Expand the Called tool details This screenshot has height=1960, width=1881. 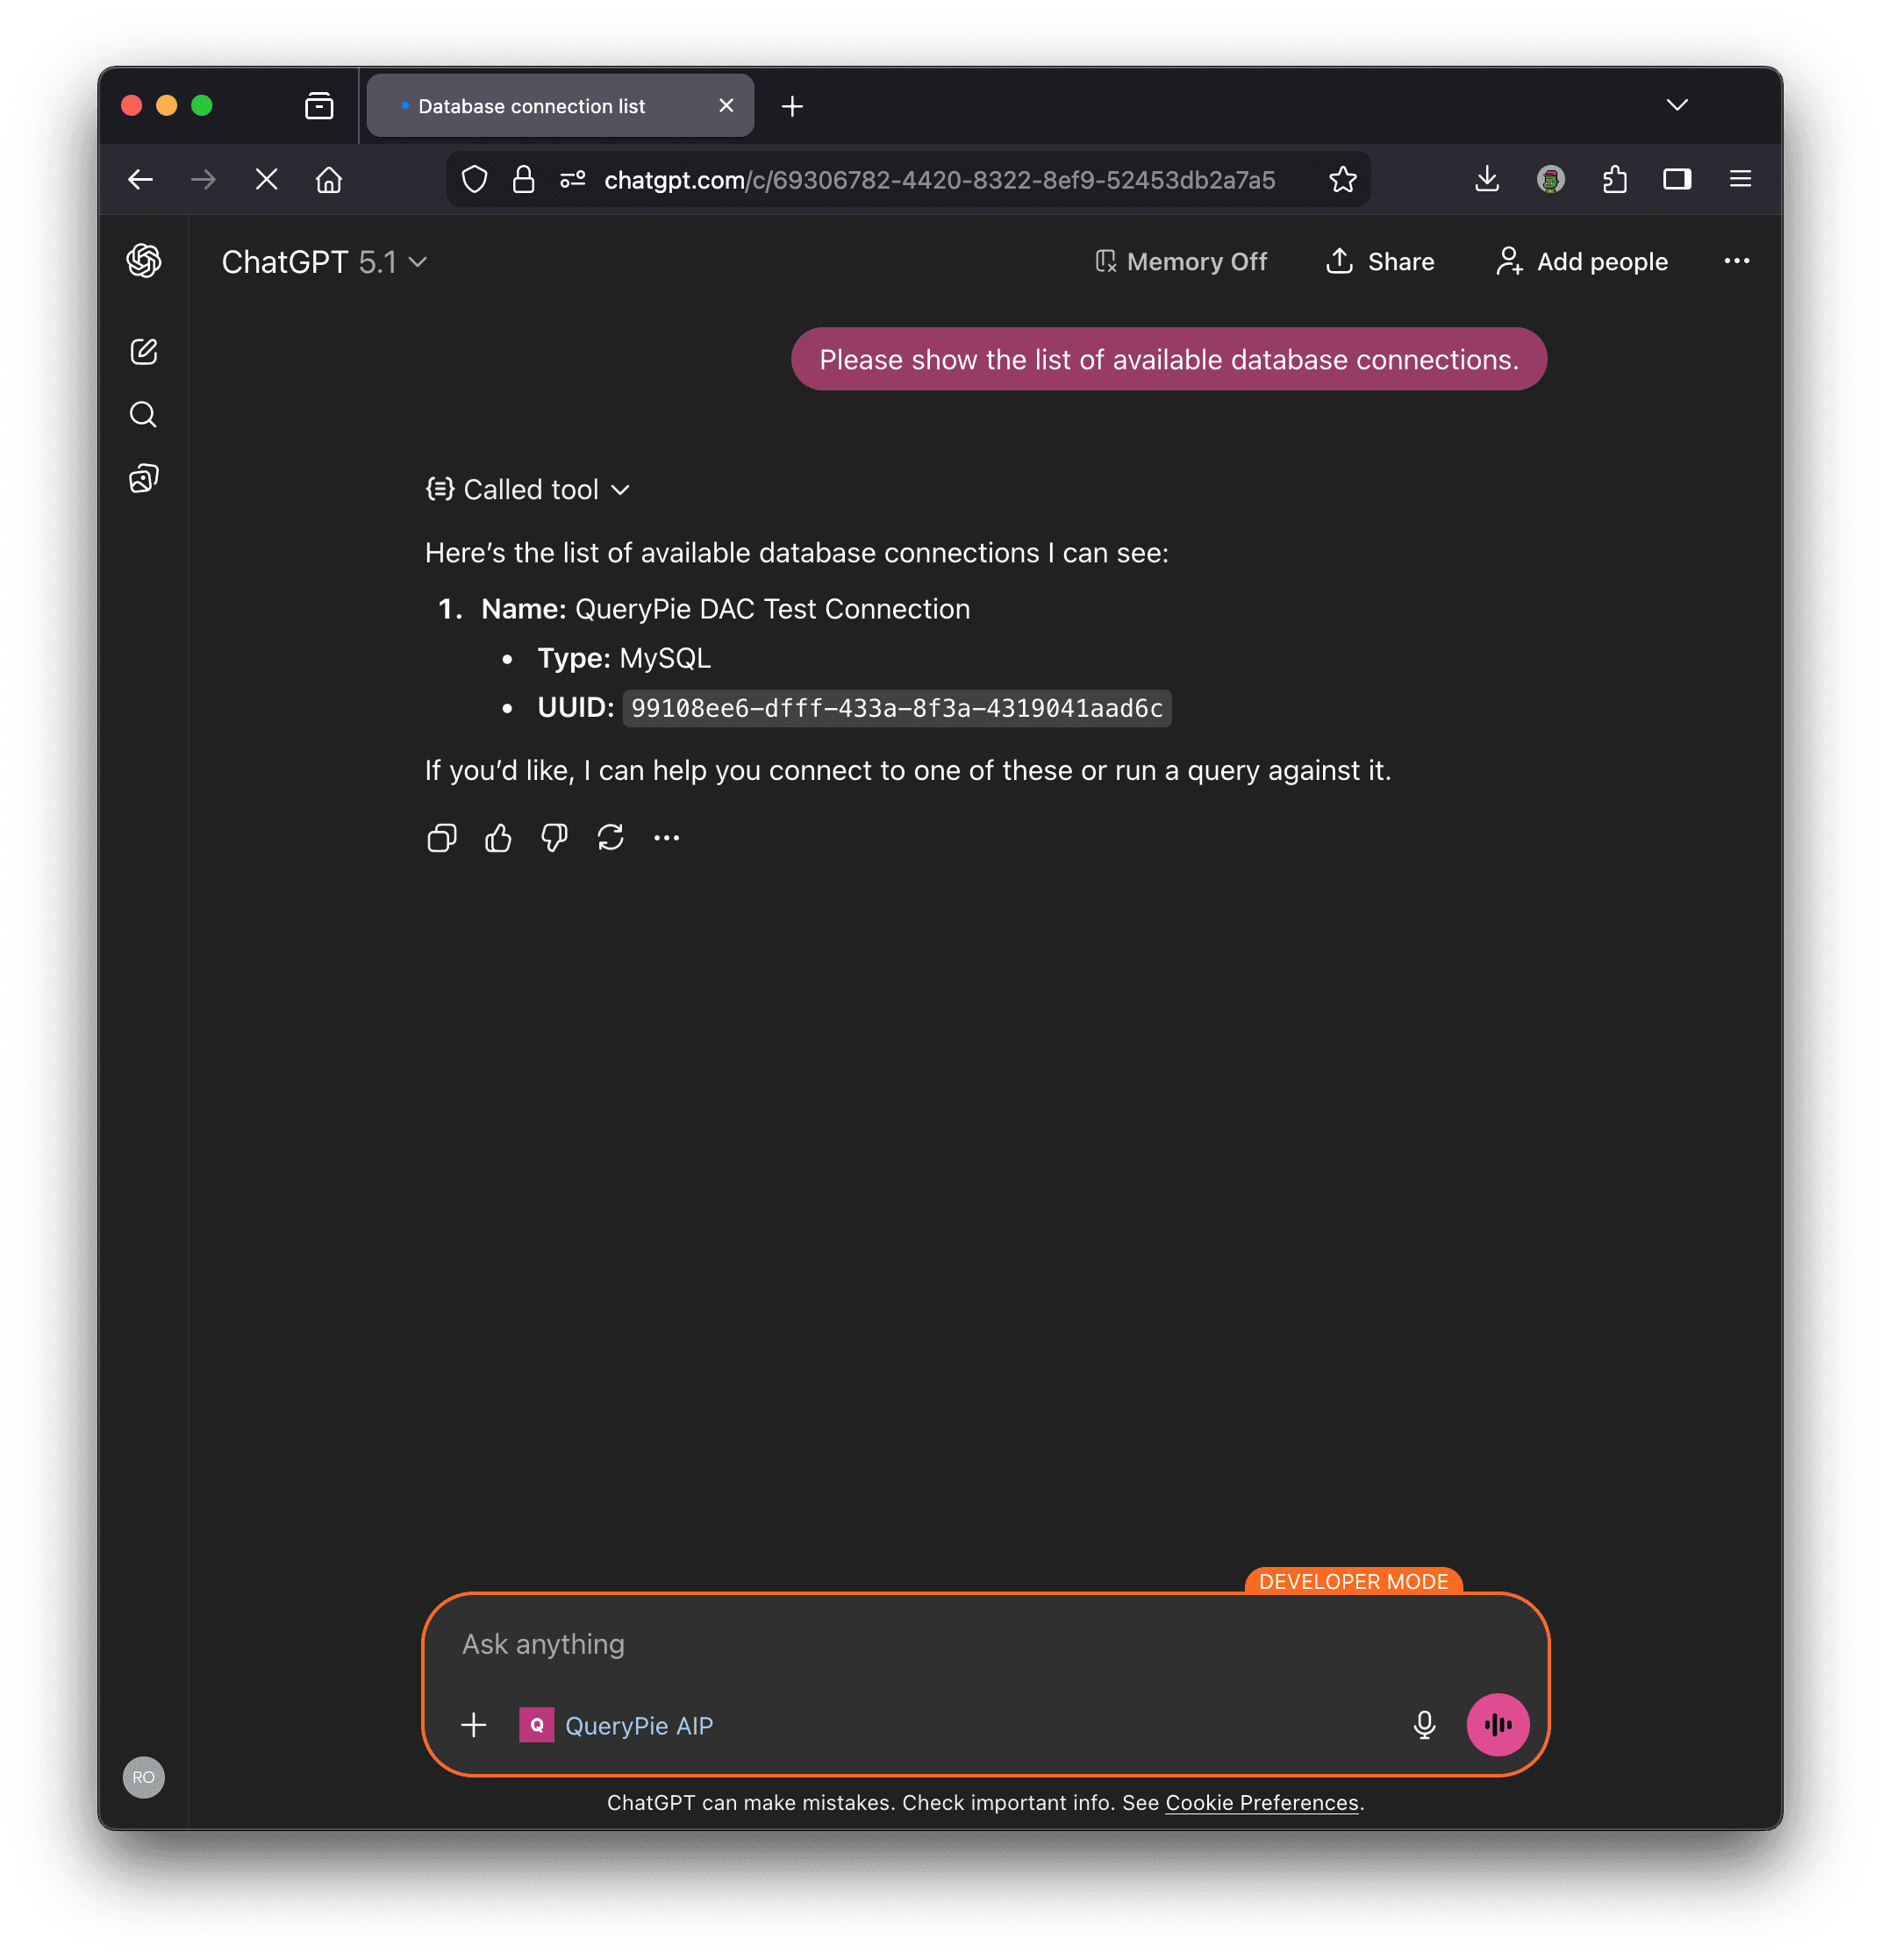pyautogui.click(x=528, y=489)
